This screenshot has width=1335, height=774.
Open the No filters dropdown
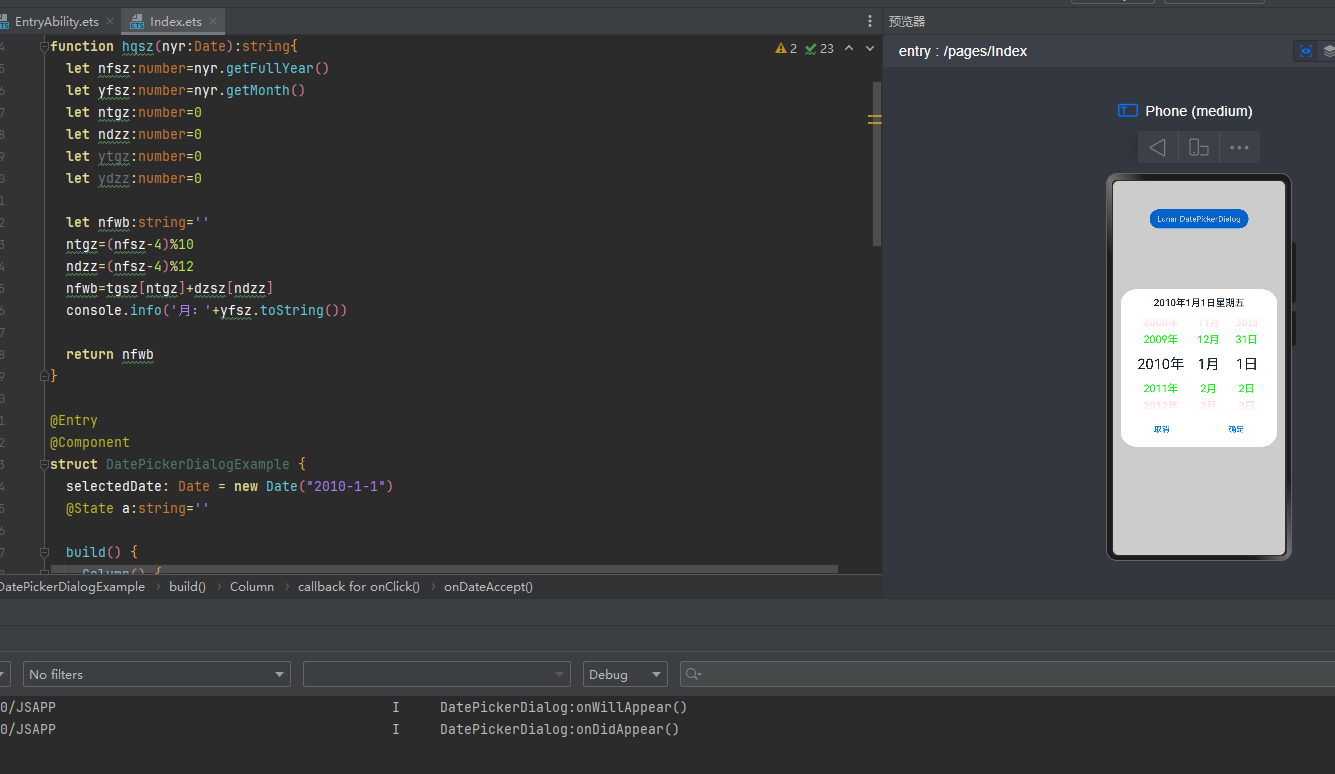point(157,674)
